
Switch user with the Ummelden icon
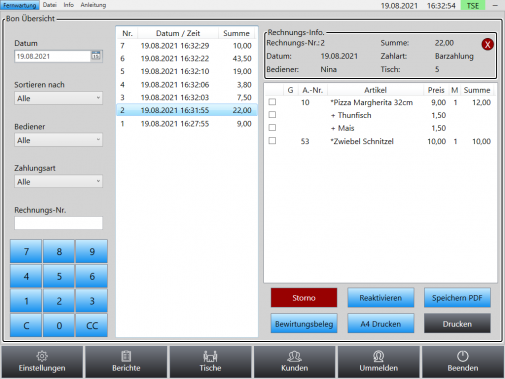tap(378, 356)
